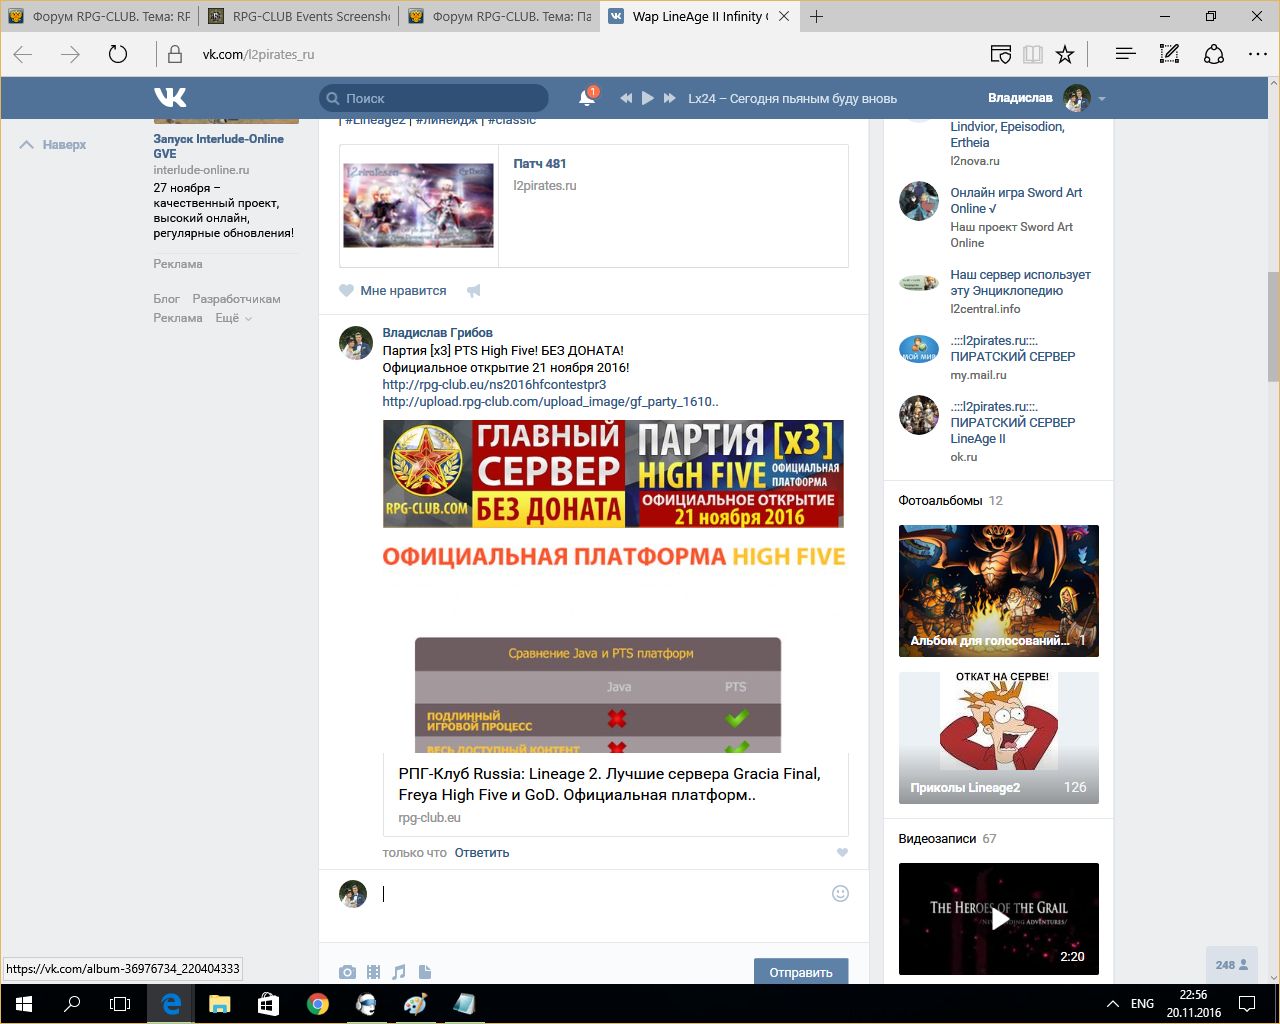The width and height of the screenshot is (1280, 1024).
Task: Like the comment with small heart
Action: click(x=842, y=853)
